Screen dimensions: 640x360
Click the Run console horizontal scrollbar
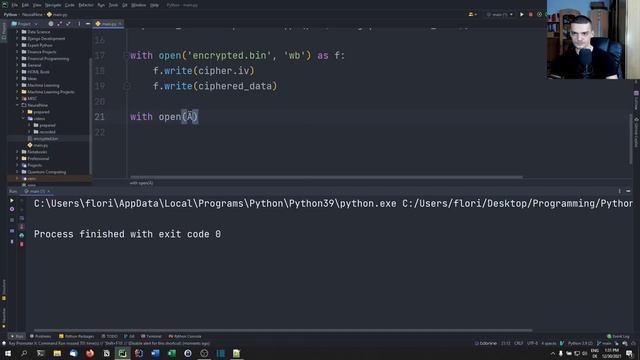(x=283, y=330)
